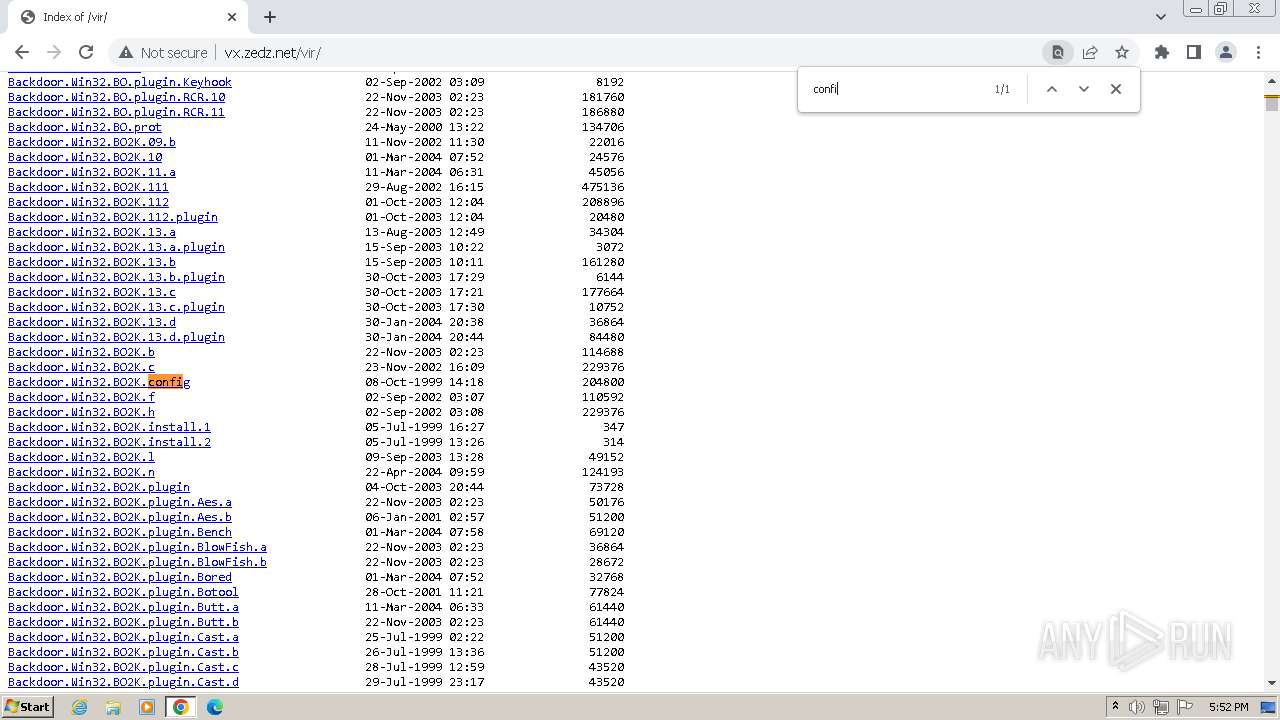Click the address bar URL
The width and height of the screenshot is (1280, 720).
tap(272, 52)
